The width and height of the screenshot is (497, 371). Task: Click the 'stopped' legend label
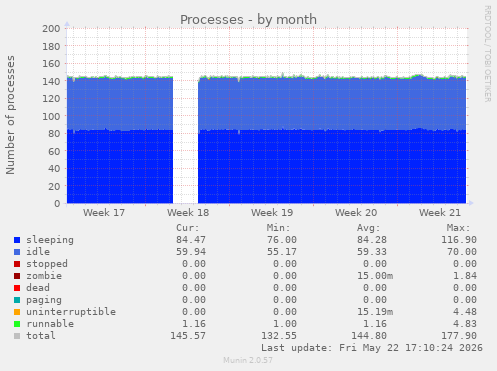tap(47, 264)
